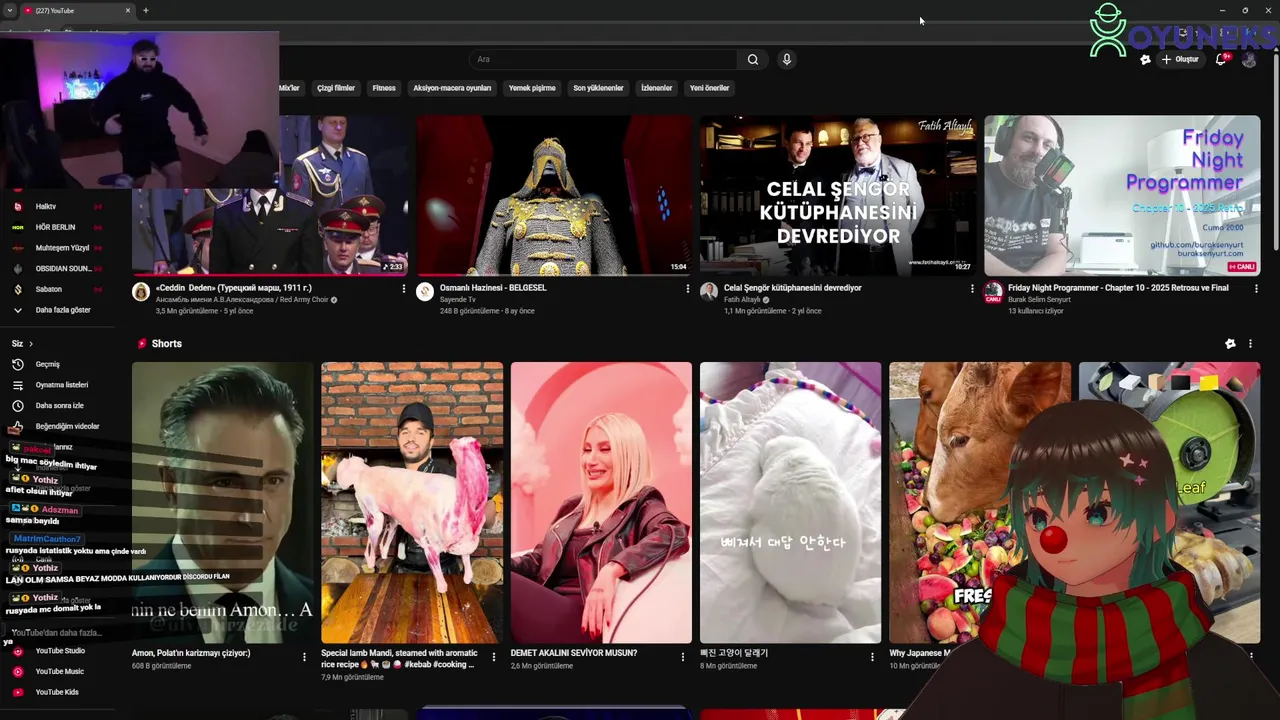Screen dimensions: 1280x720
Task: Click Fatih Altaylı channel avatar
Action: (709, 292)
